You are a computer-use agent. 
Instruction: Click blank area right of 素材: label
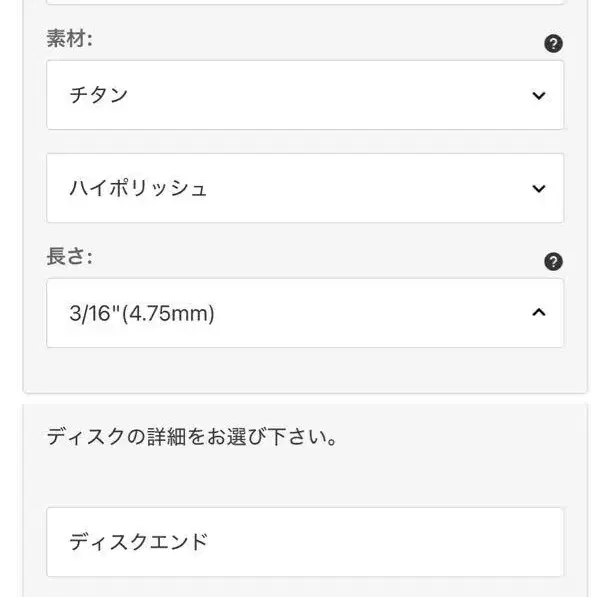(316, 40)
